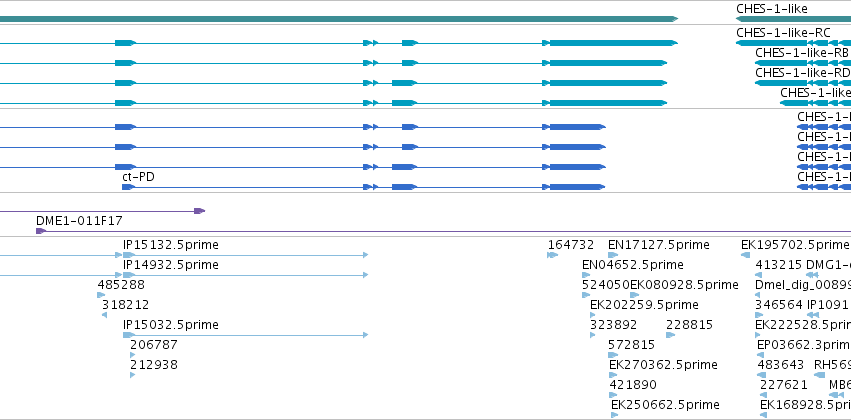Open the EK250662.5prime EST label

(665, 405)
